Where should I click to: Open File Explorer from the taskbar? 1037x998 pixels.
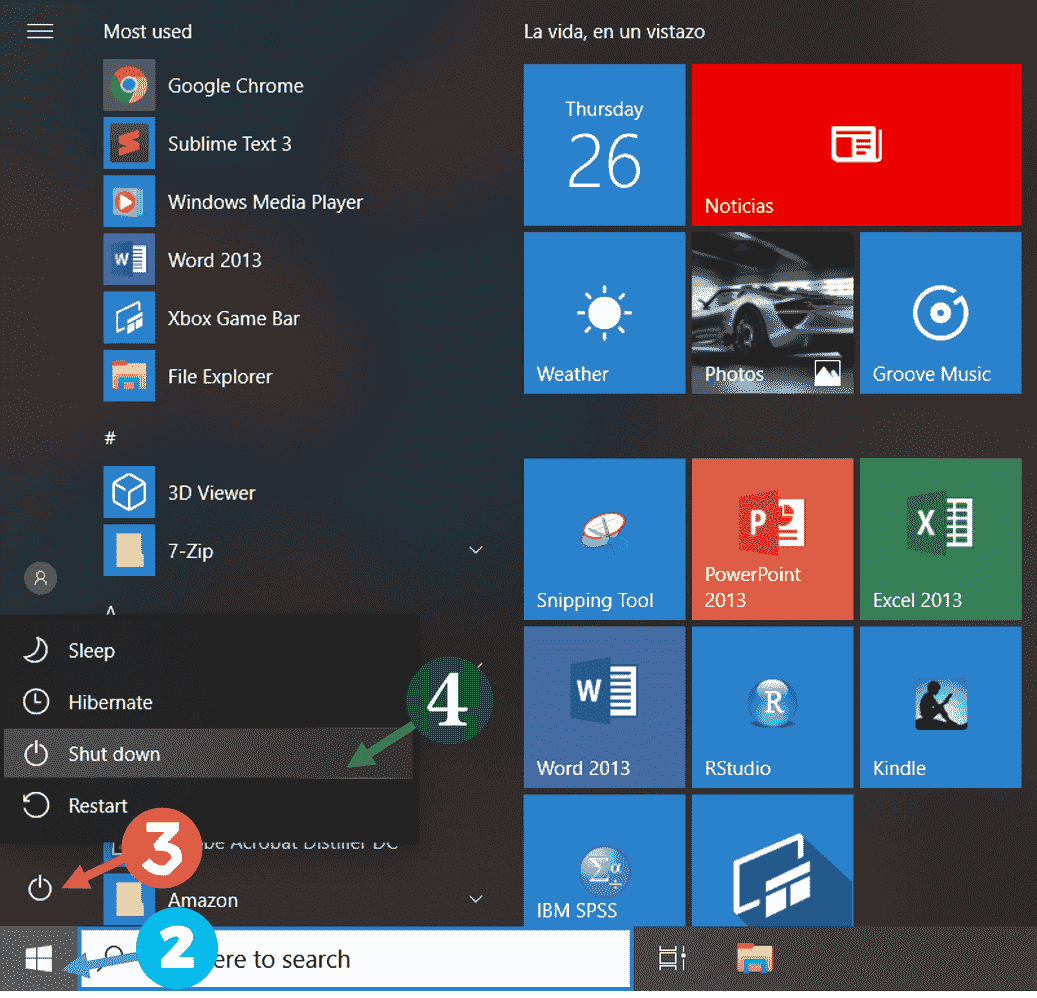(x=755, y=958)
